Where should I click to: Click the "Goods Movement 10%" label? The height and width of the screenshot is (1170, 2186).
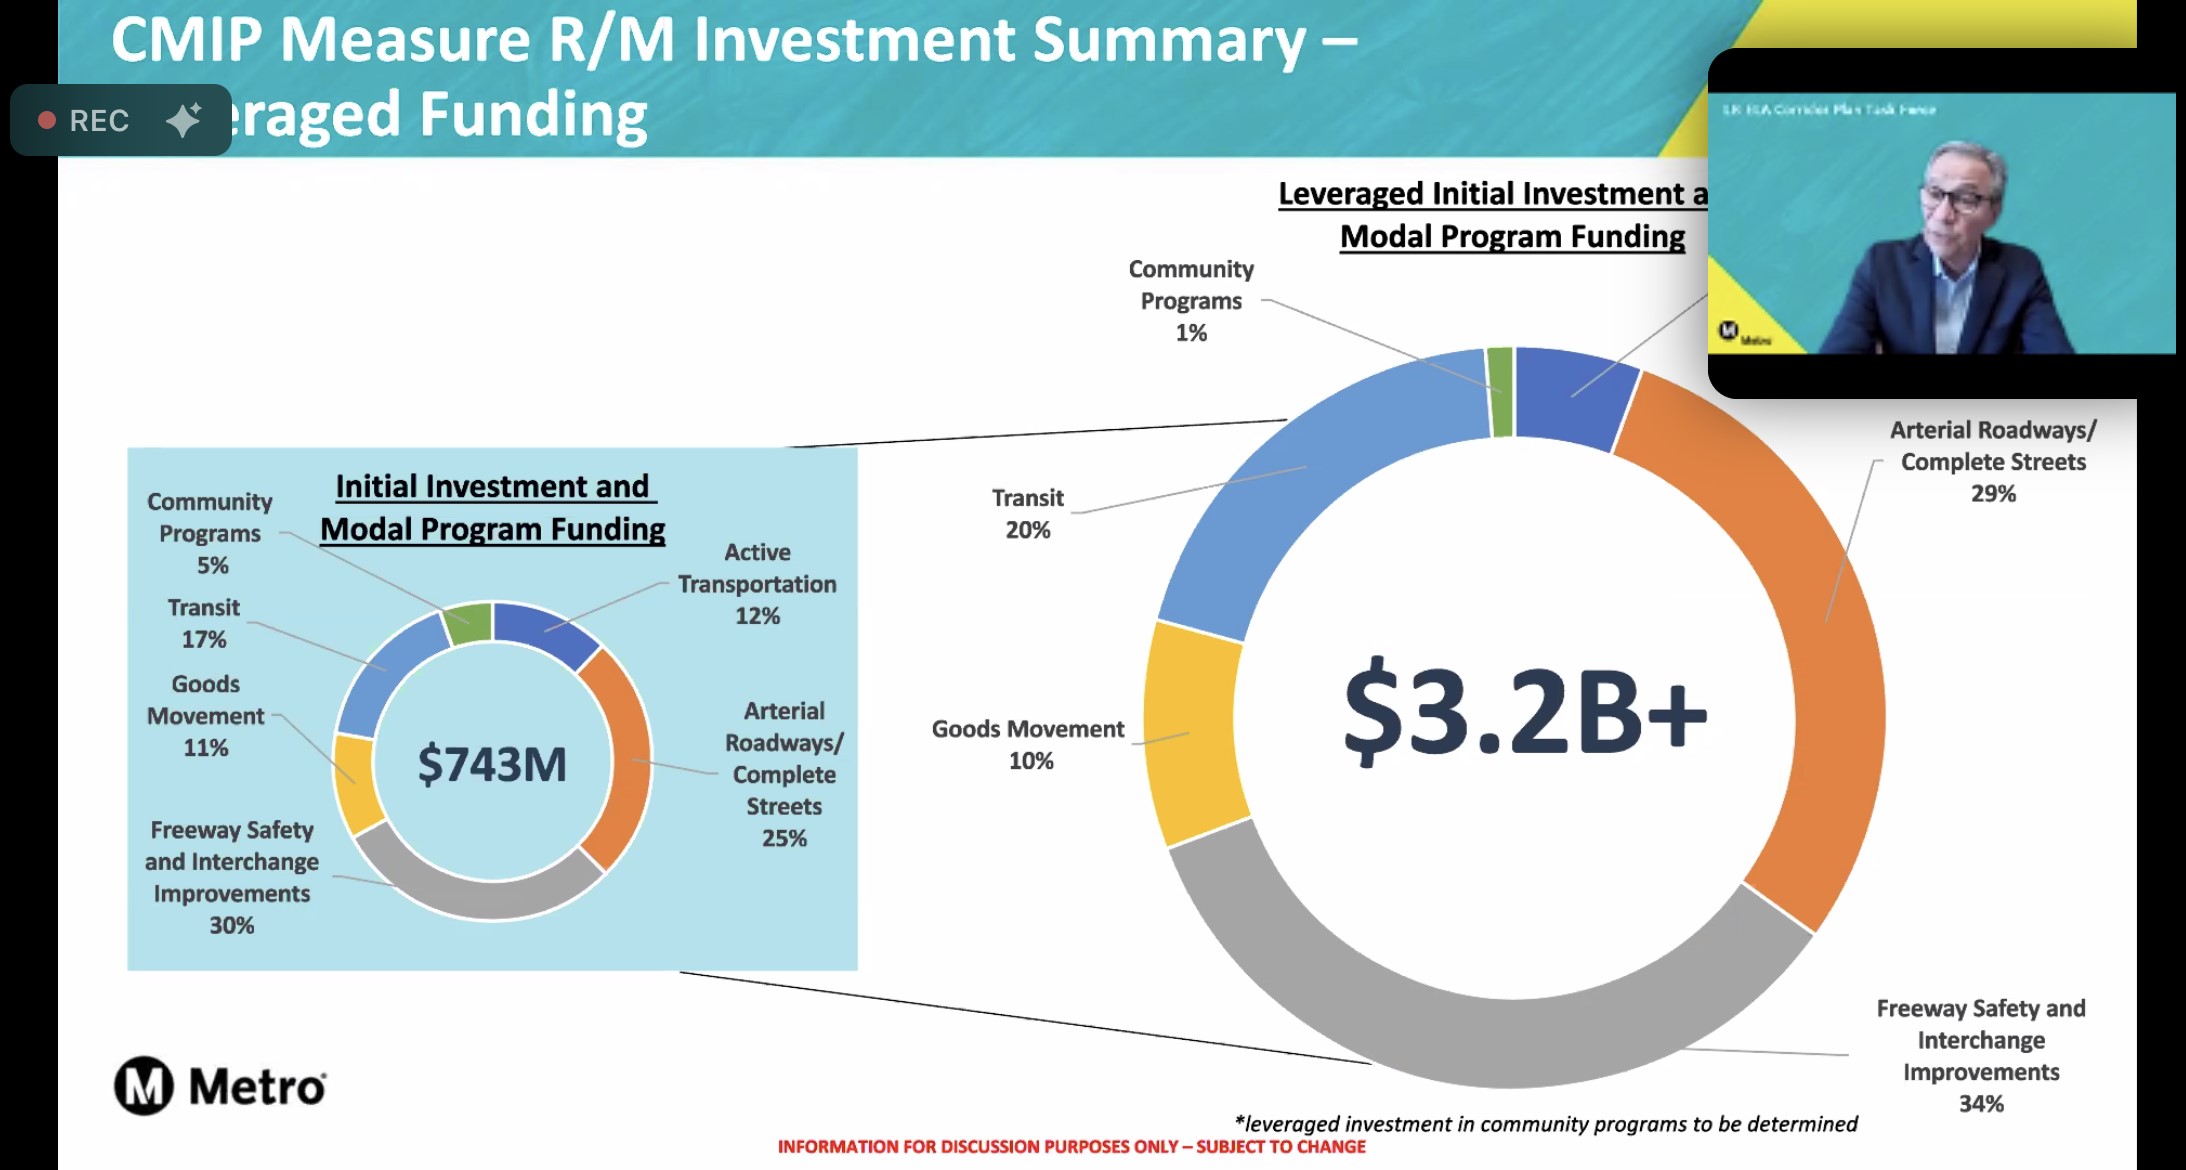(1028, 744)
